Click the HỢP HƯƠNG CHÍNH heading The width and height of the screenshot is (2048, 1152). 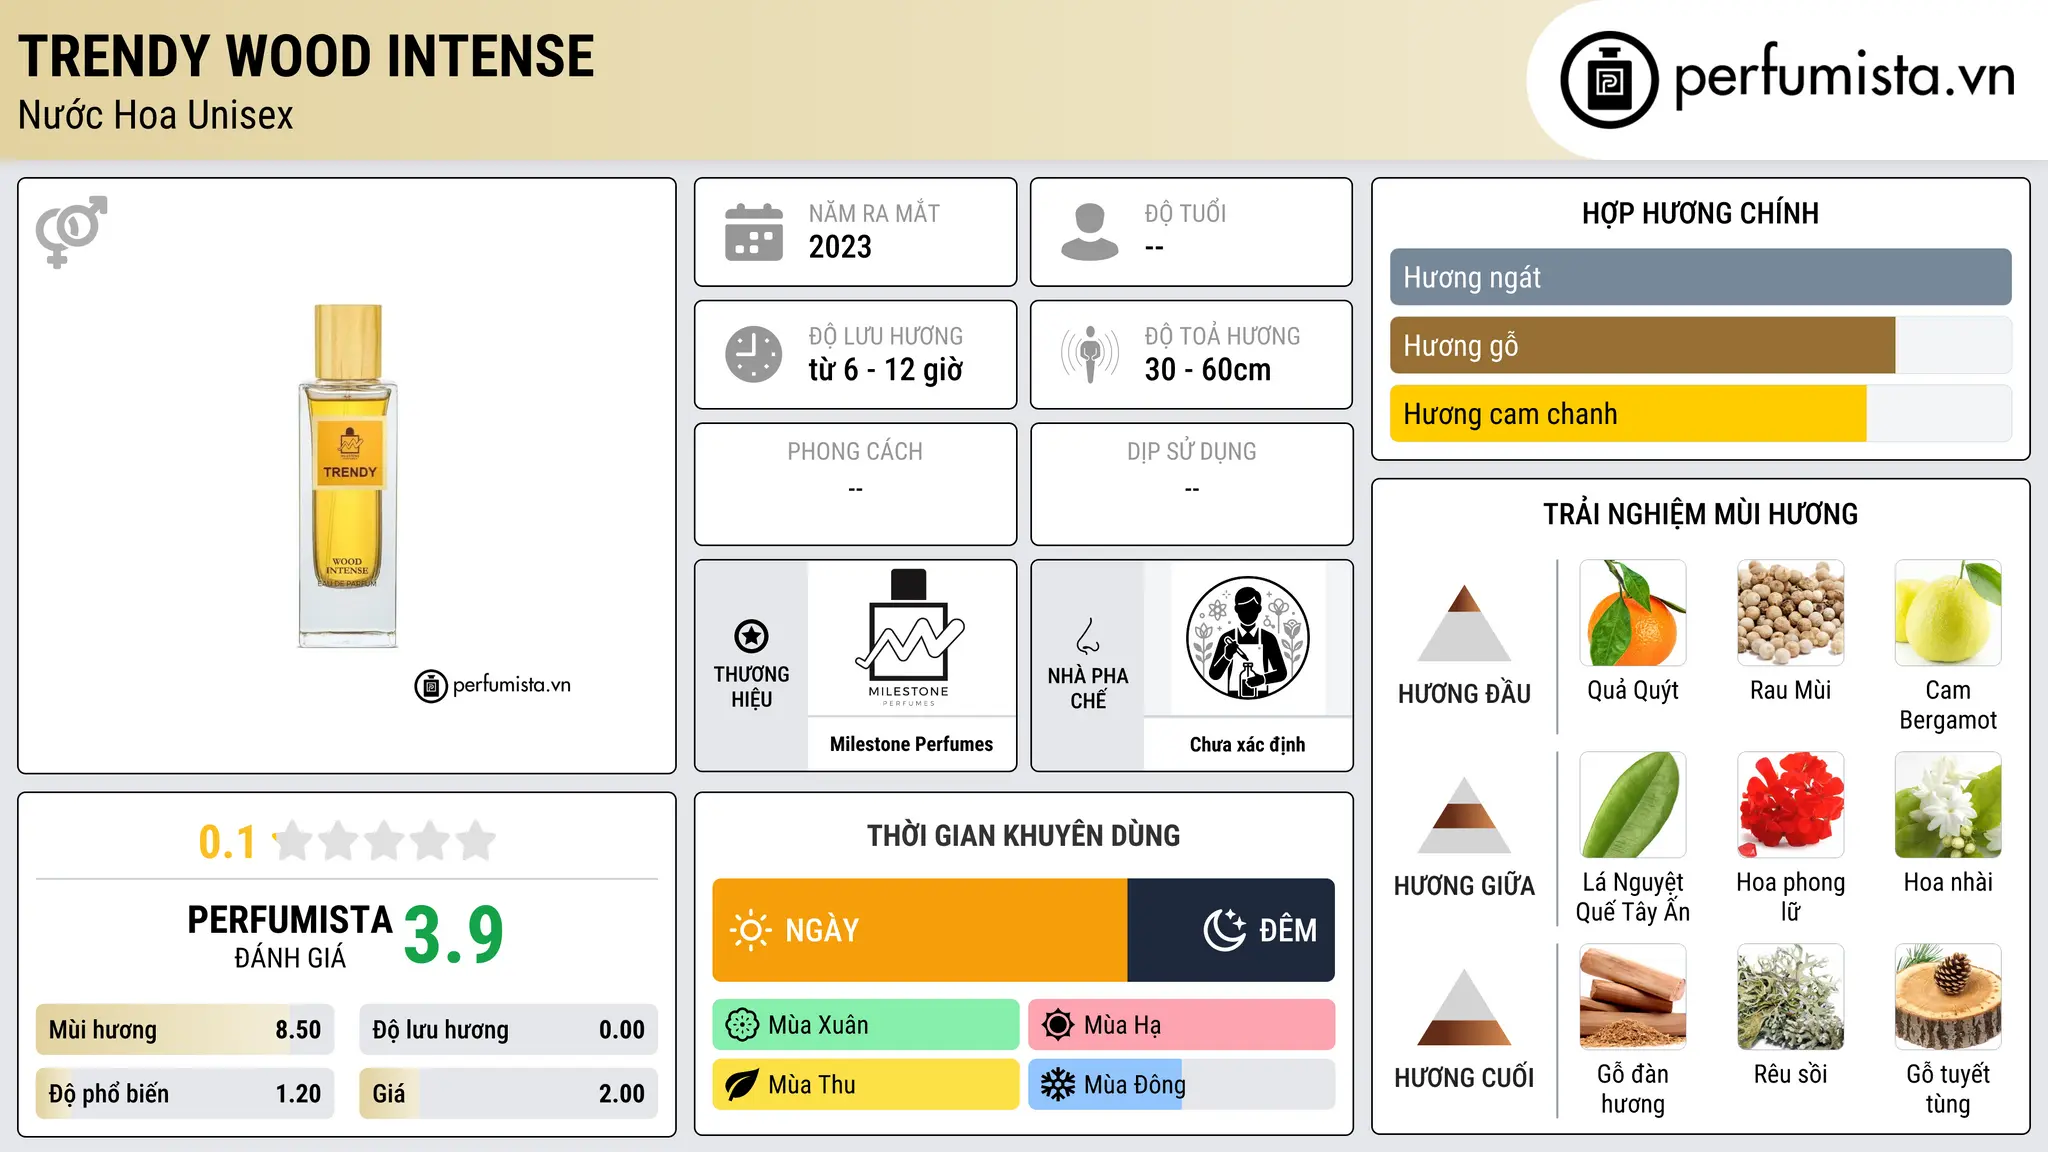[1700, 213]
